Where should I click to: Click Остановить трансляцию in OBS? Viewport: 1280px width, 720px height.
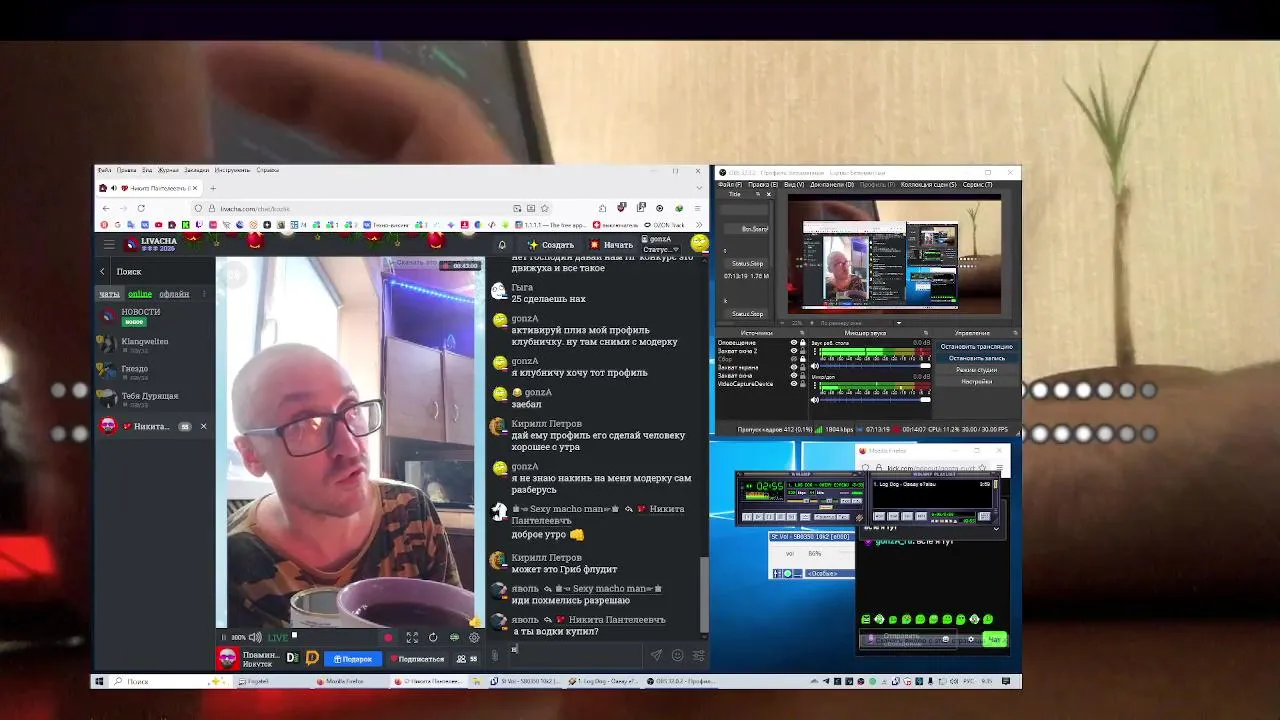coord(976,346)
